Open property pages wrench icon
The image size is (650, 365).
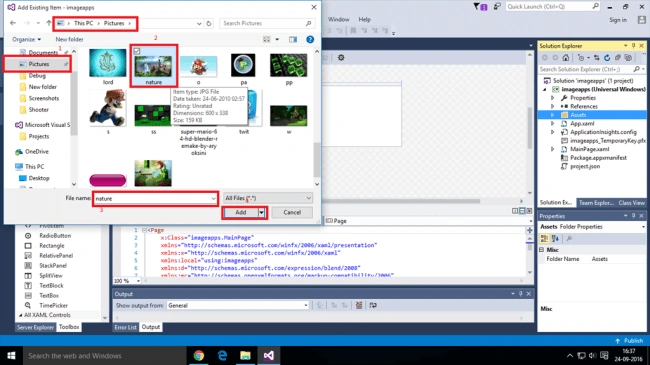(x=570, y=238)
